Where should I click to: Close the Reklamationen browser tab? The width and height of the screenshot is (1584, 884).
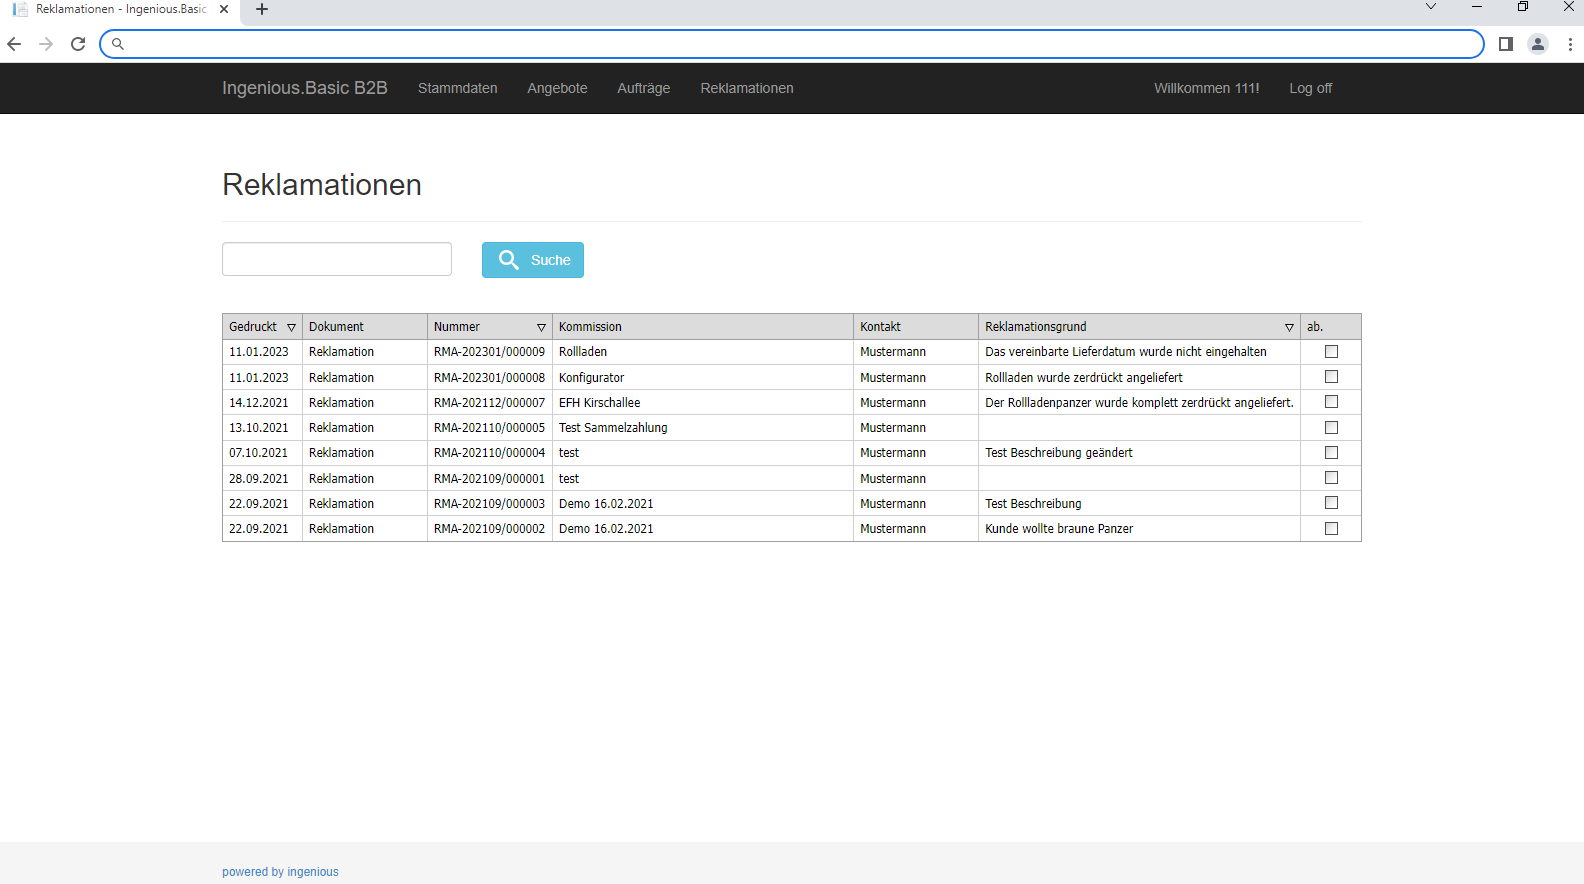point(224,9)
